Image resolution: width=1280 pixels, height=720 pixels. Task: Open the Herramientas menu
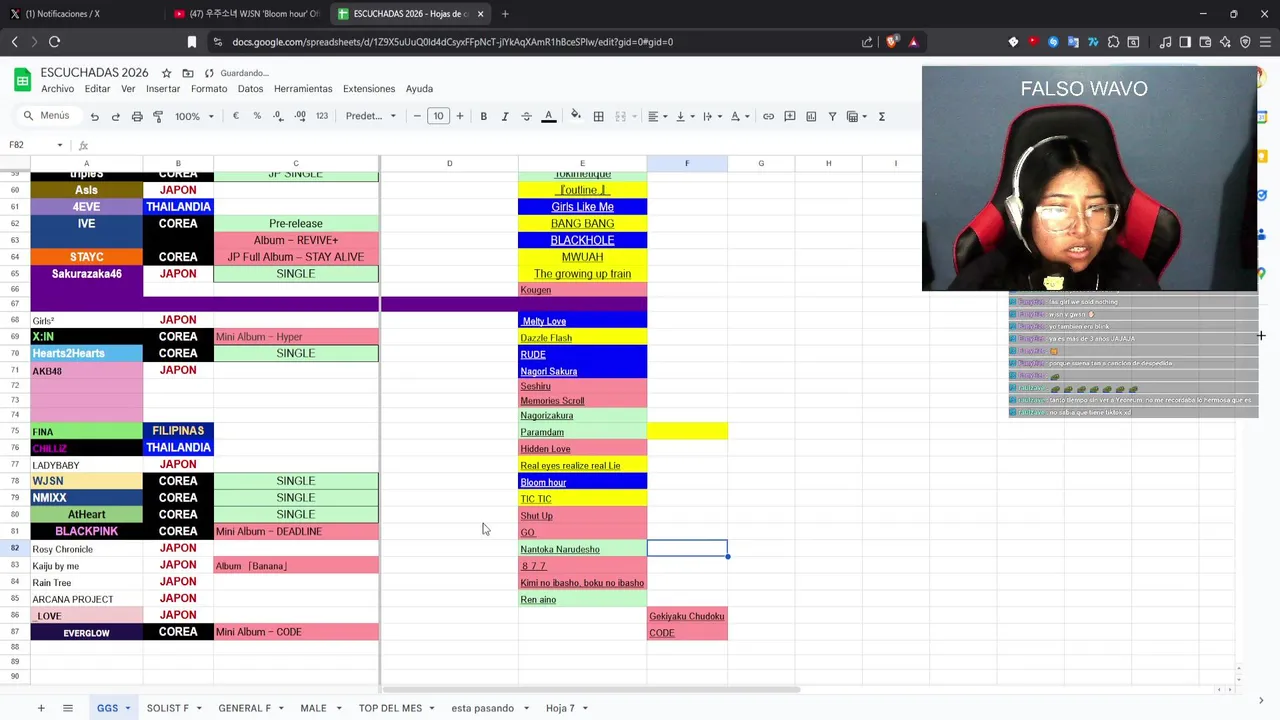pos(303,89)
